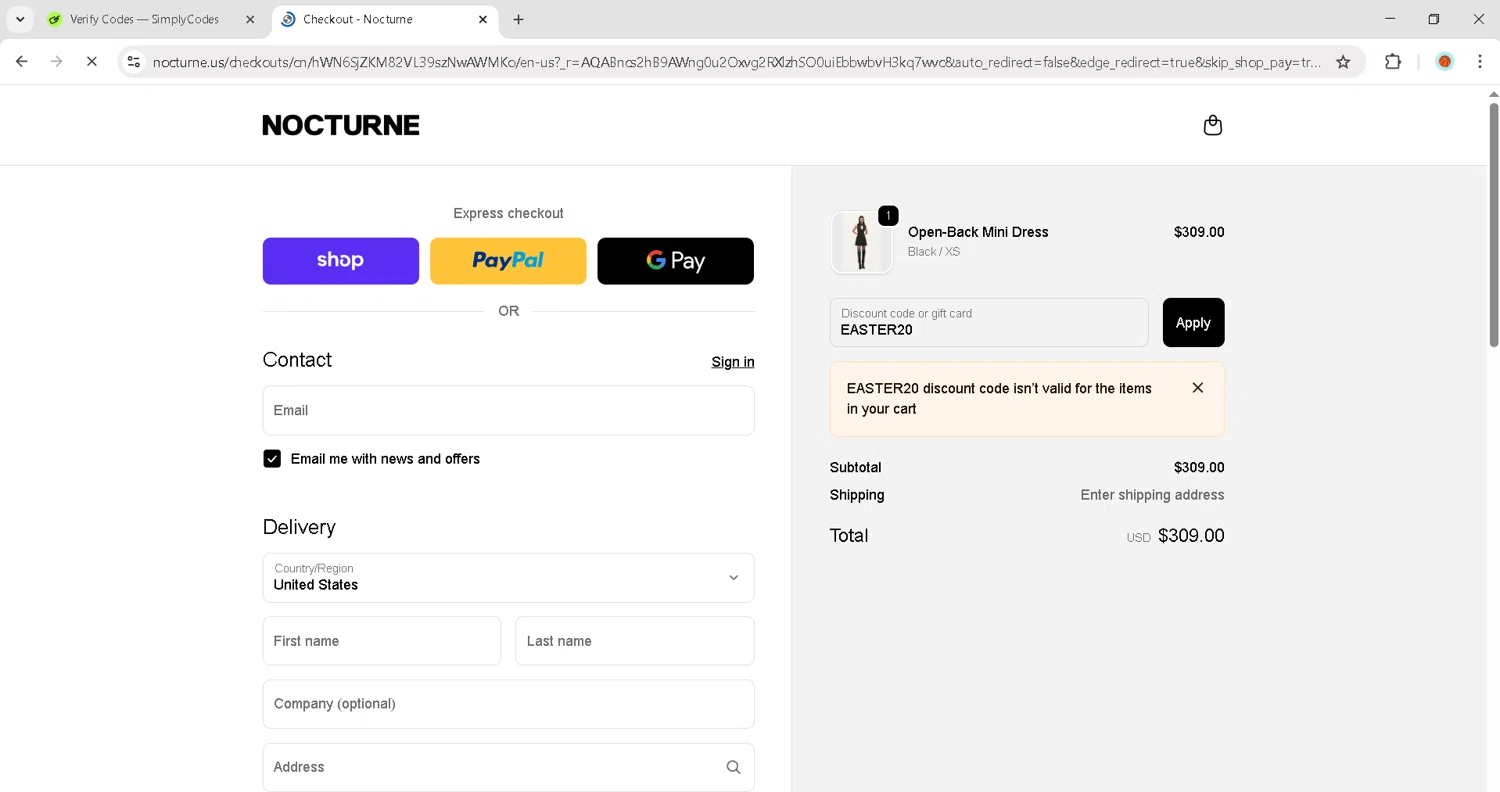Open Chrome three-dot menu
Viewport: 1500px width, 792px height.
[x=1480, y=62]
